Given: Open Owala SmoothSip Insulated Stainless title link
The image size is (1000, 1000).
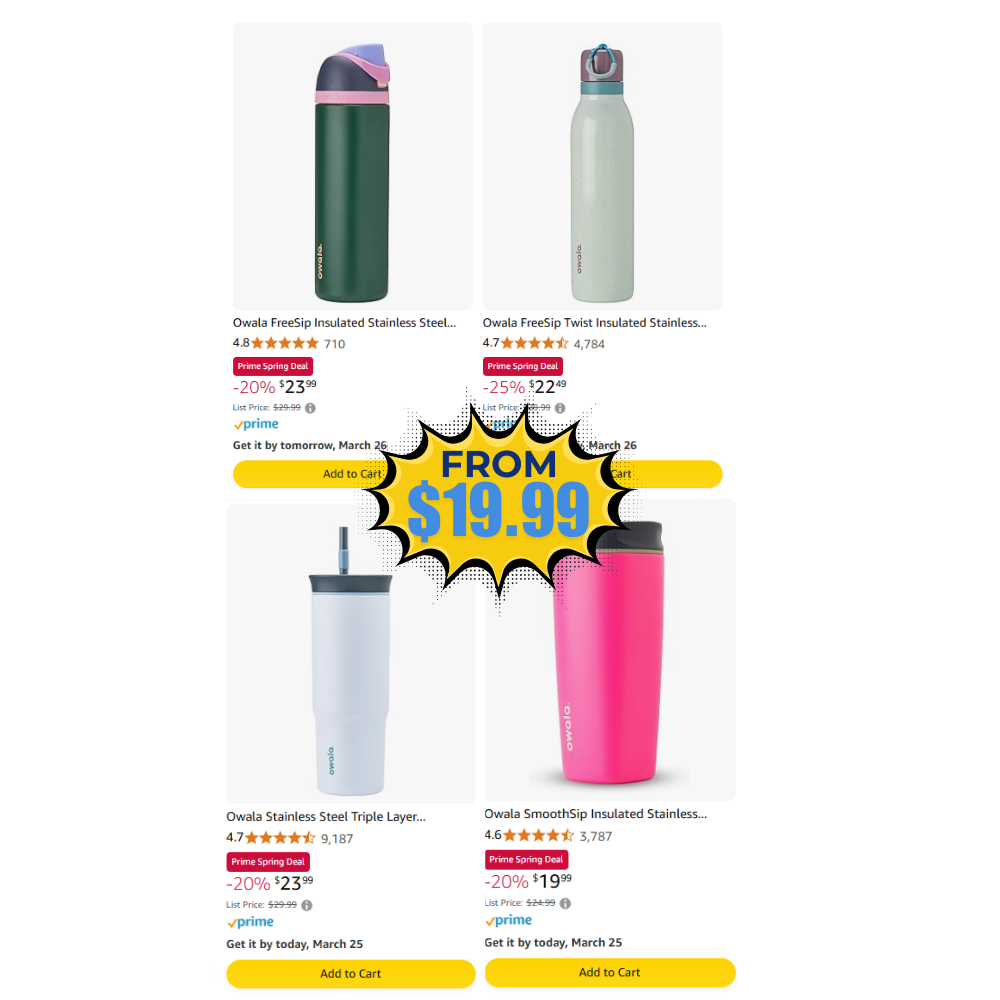Looking at the screenshot, I should (x=596, y=814).
